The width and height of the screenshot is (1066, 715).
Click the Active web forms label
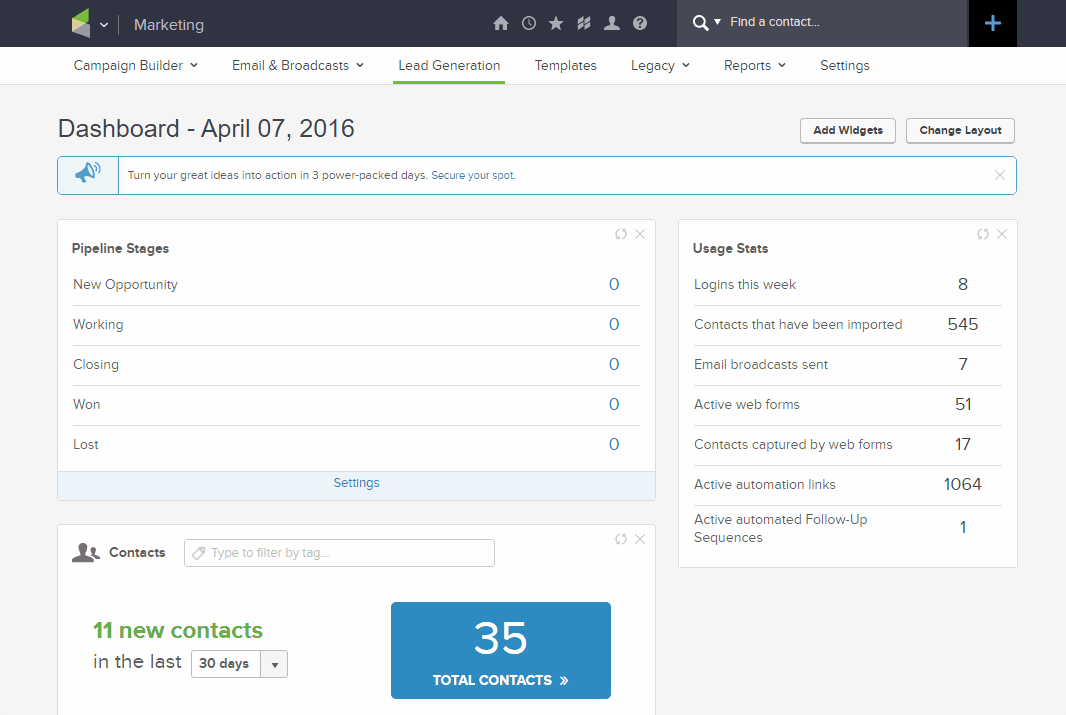pos(746,404)
